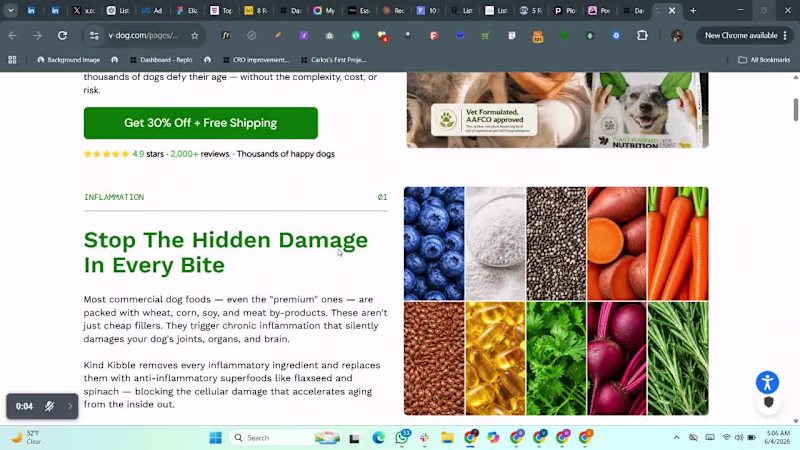800x450 pixels.
Task: Click the 'Stop The Hidden Damage' heading
Action: [226, 252]
